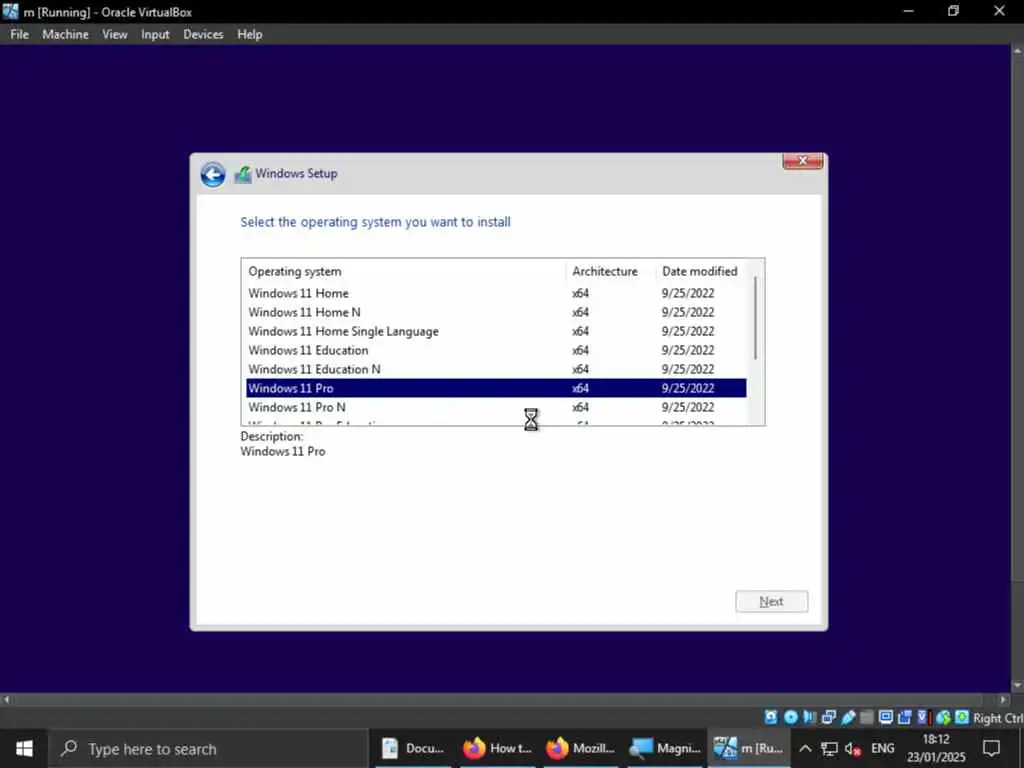Open the Docu... taskbar app
The image size is (1024, 768).
(413, 748)
